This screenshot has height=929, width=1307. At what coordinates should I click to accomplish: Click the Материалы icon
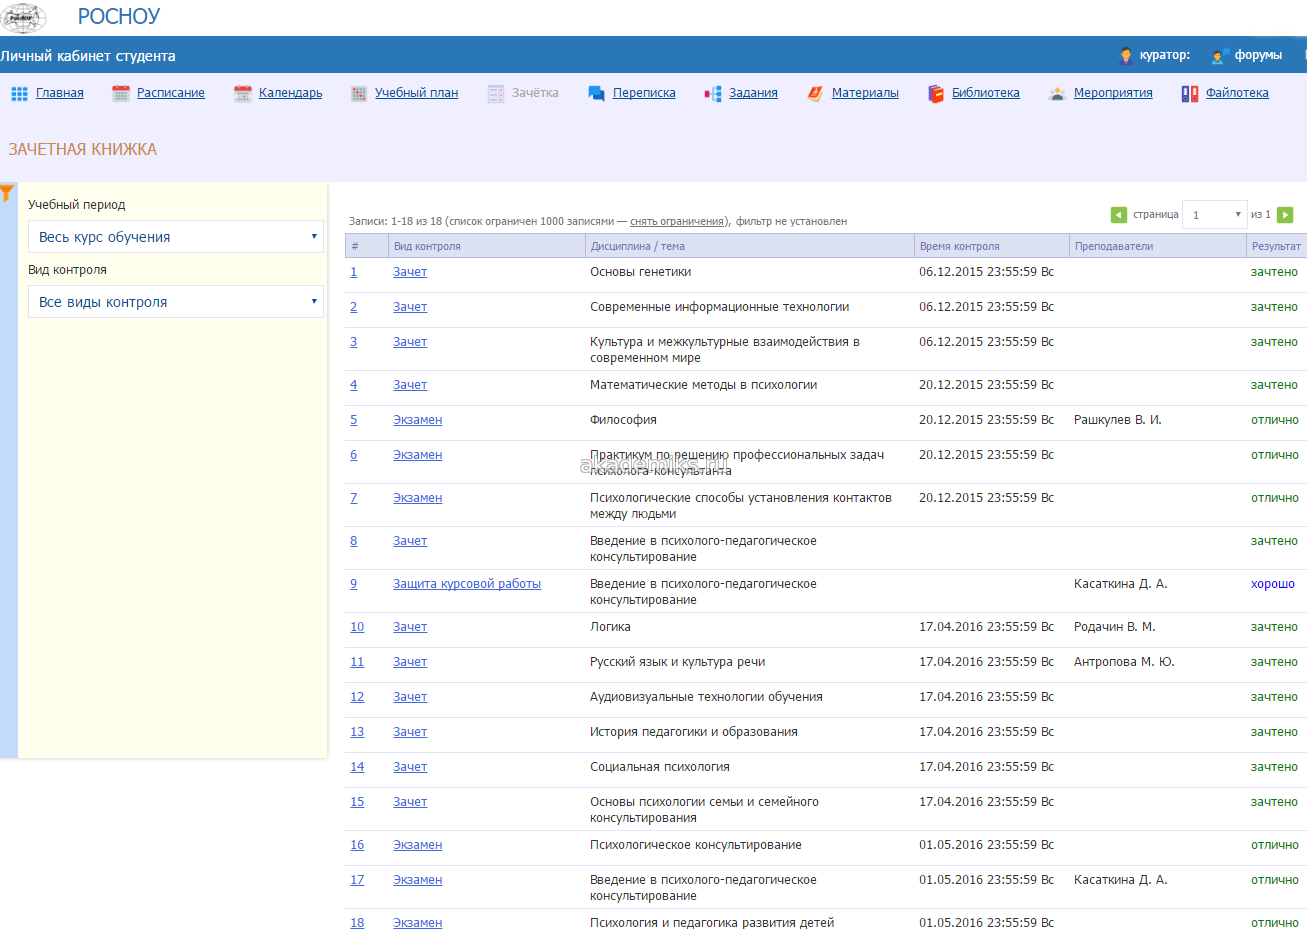point(815,93)
